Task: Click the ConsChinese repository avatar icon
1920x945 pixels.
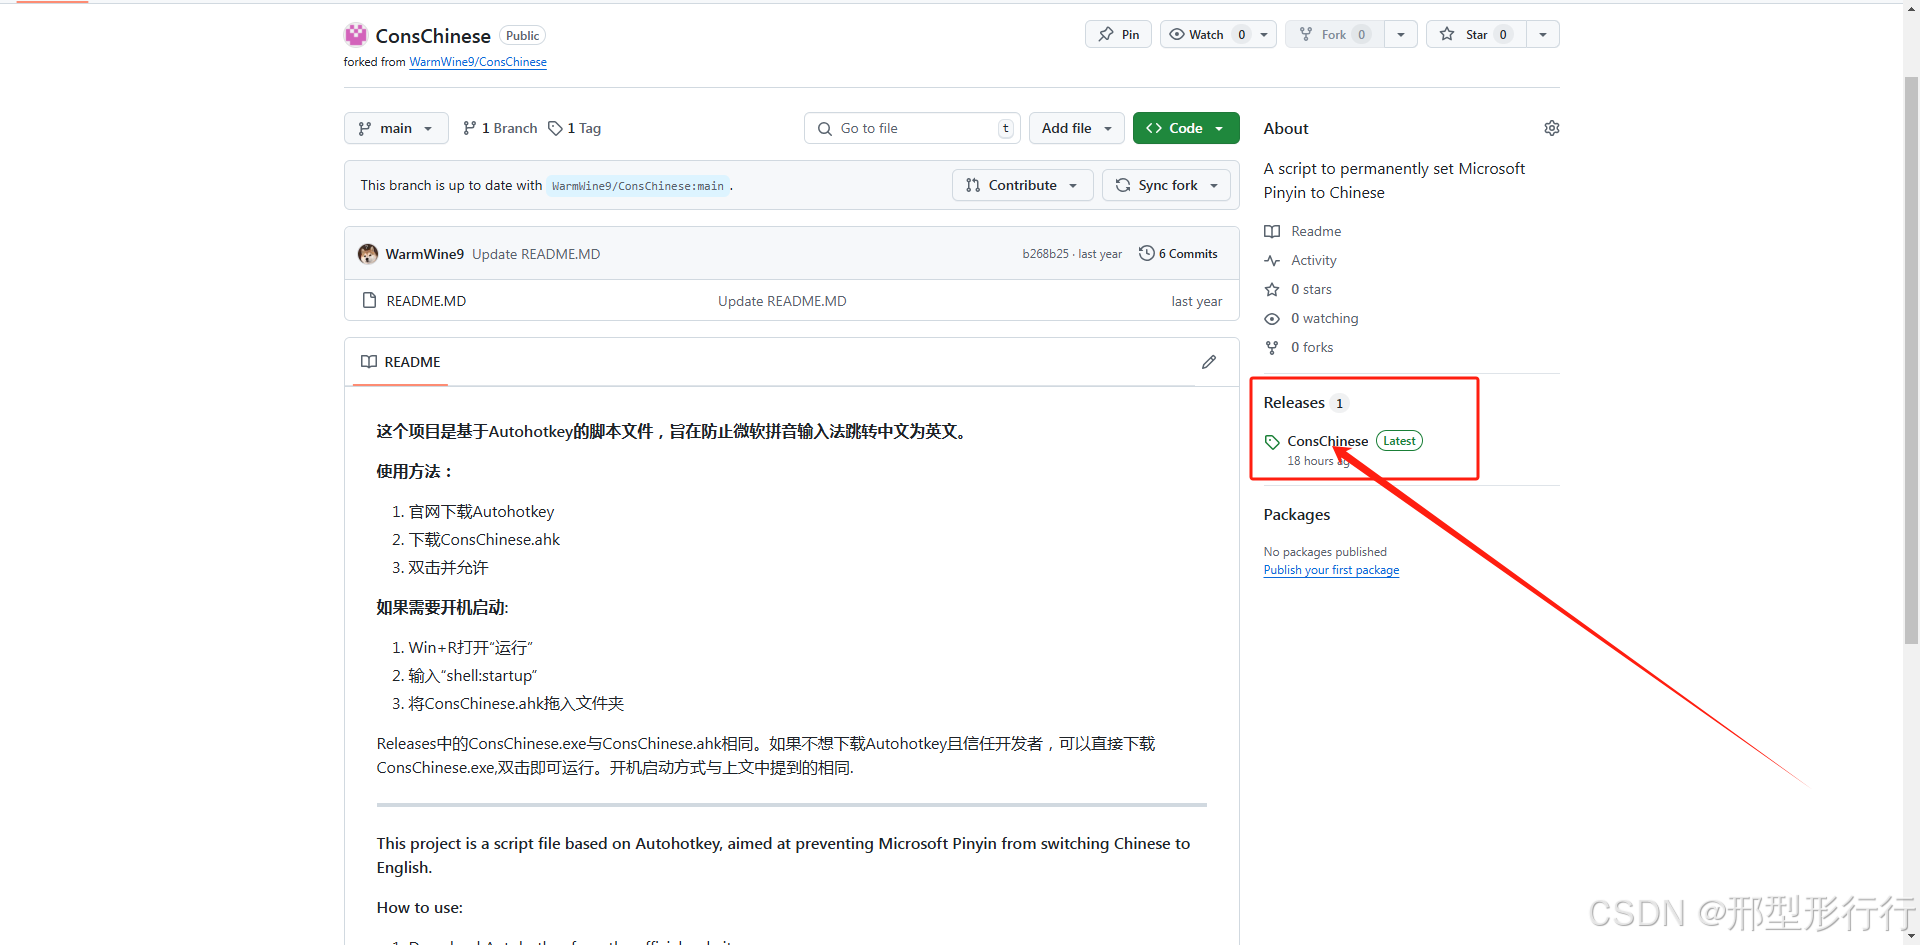Action: click(356, 35)
